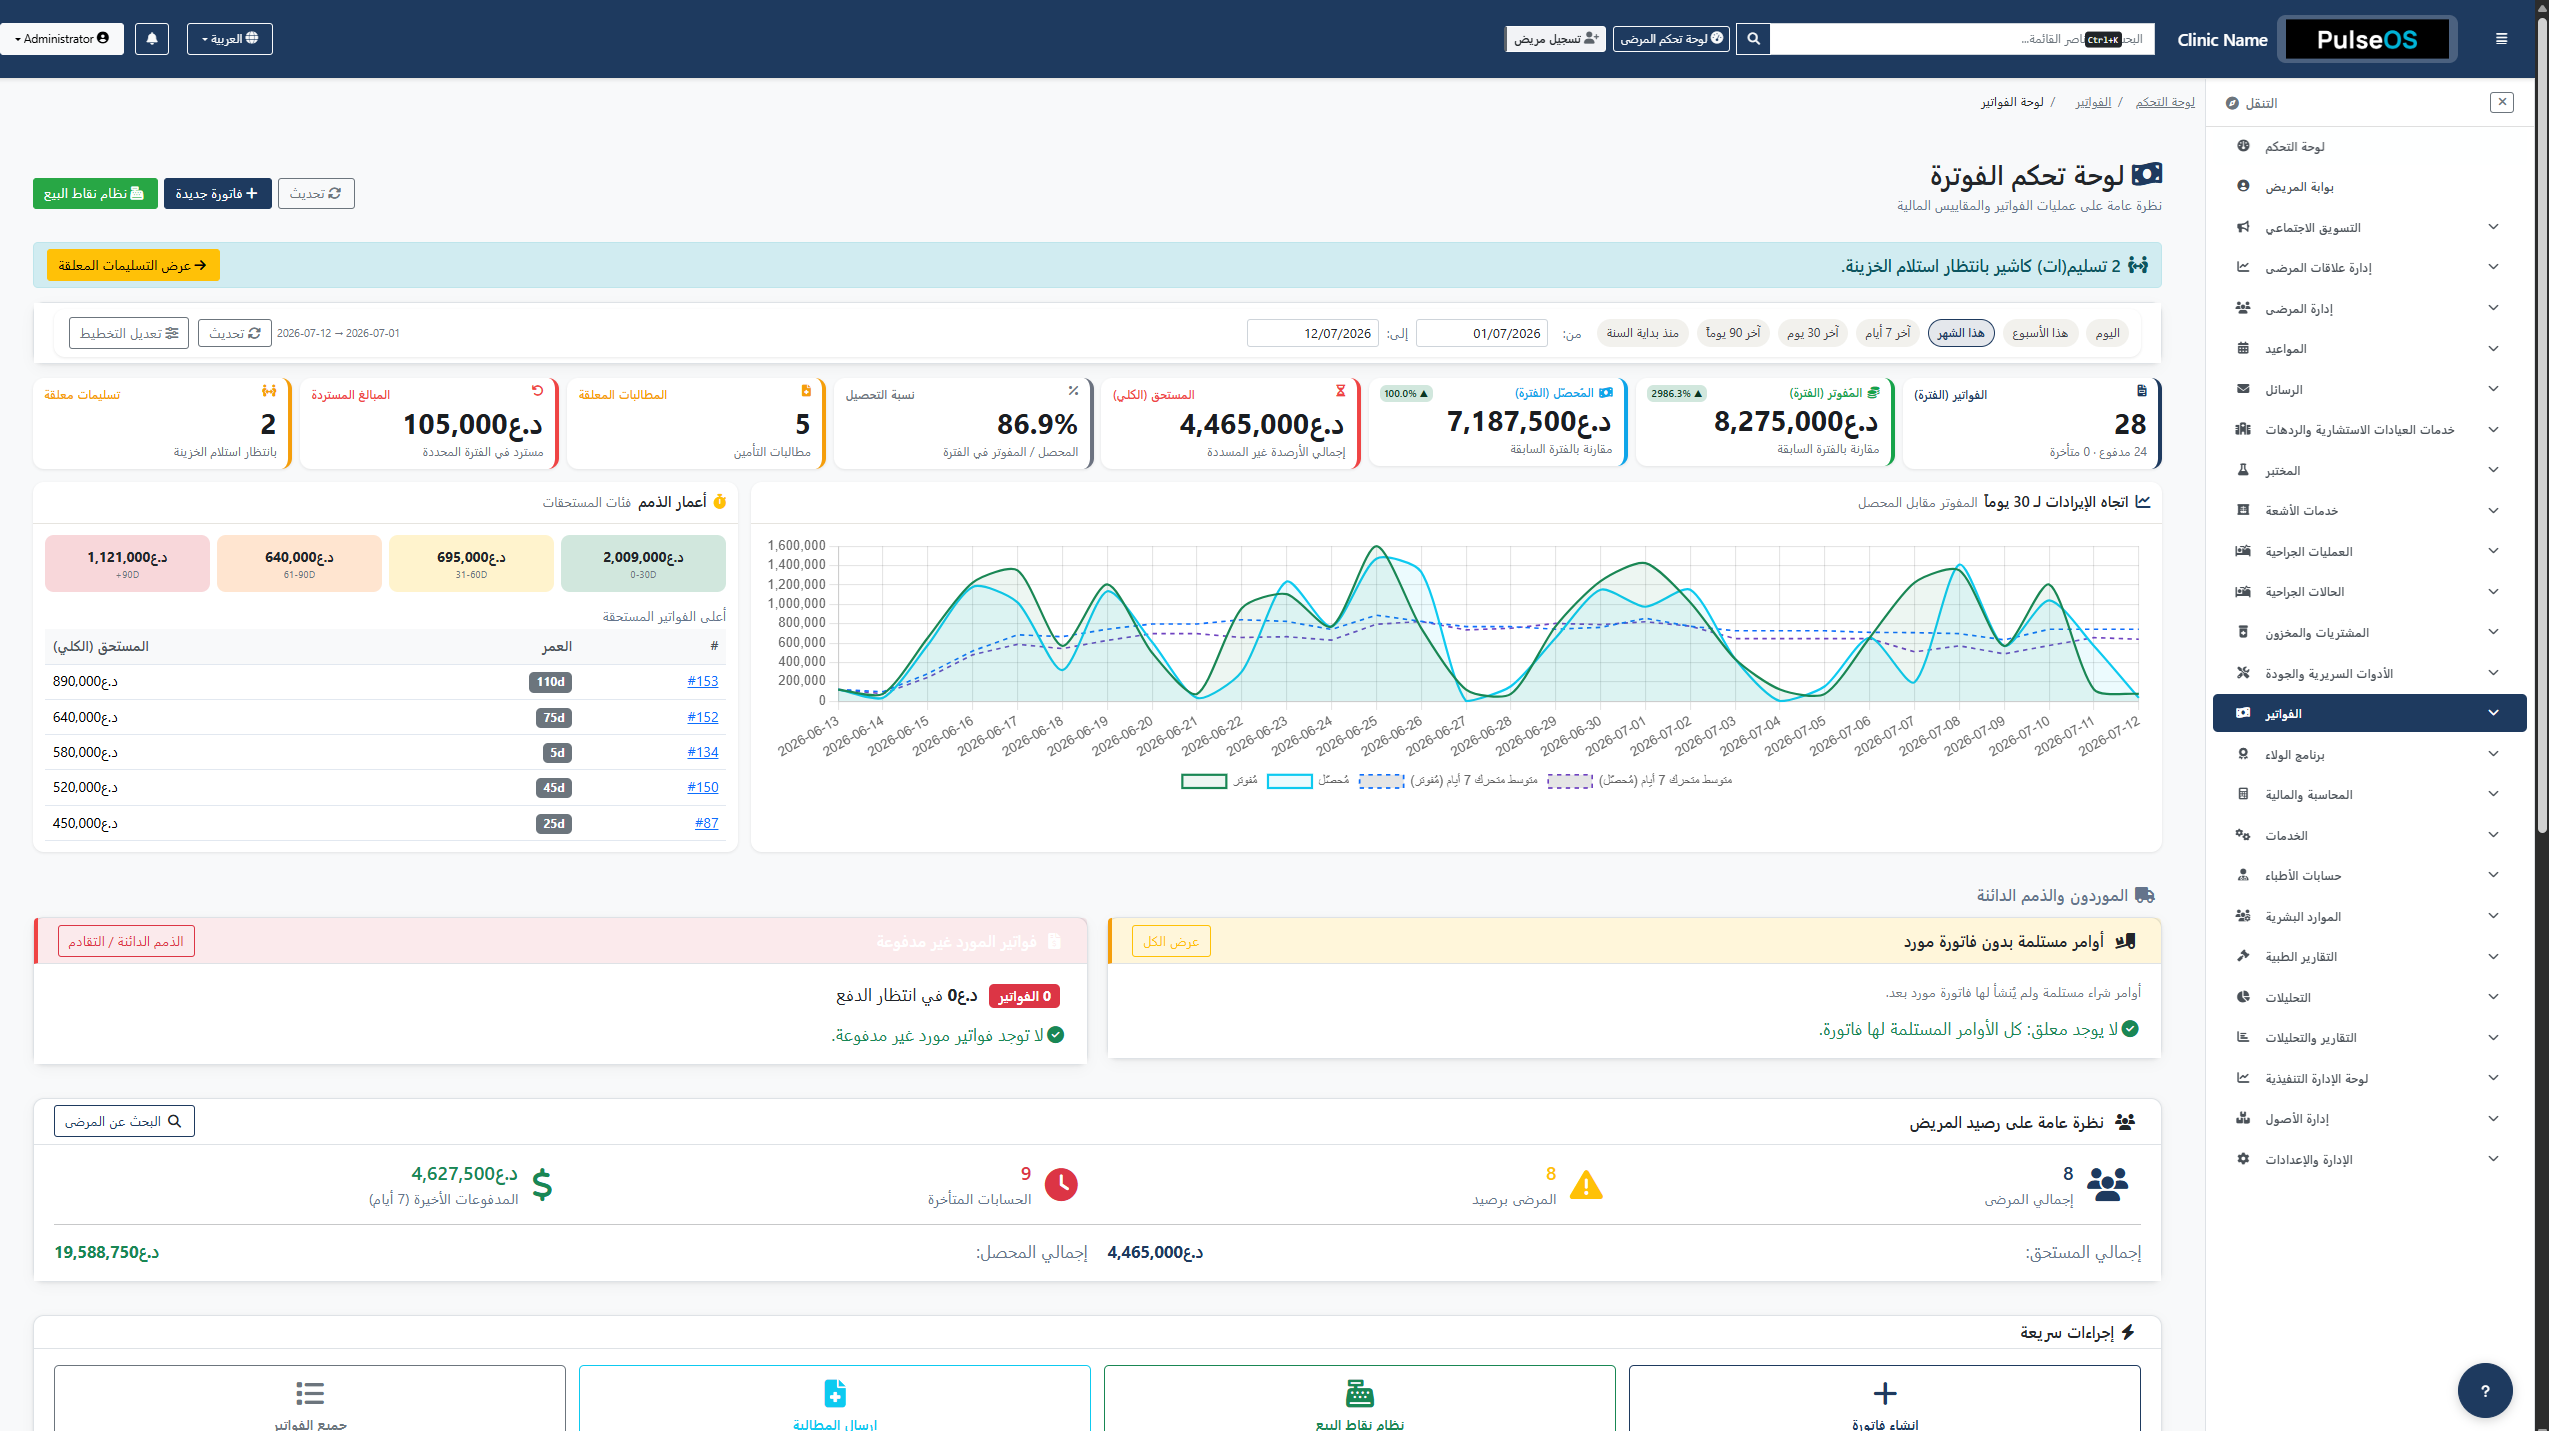Image resolution: width=2549 pixels, height=1431 pixels.
Task: Click the yellow warning triangle icon
Action: (1586, 1185)
